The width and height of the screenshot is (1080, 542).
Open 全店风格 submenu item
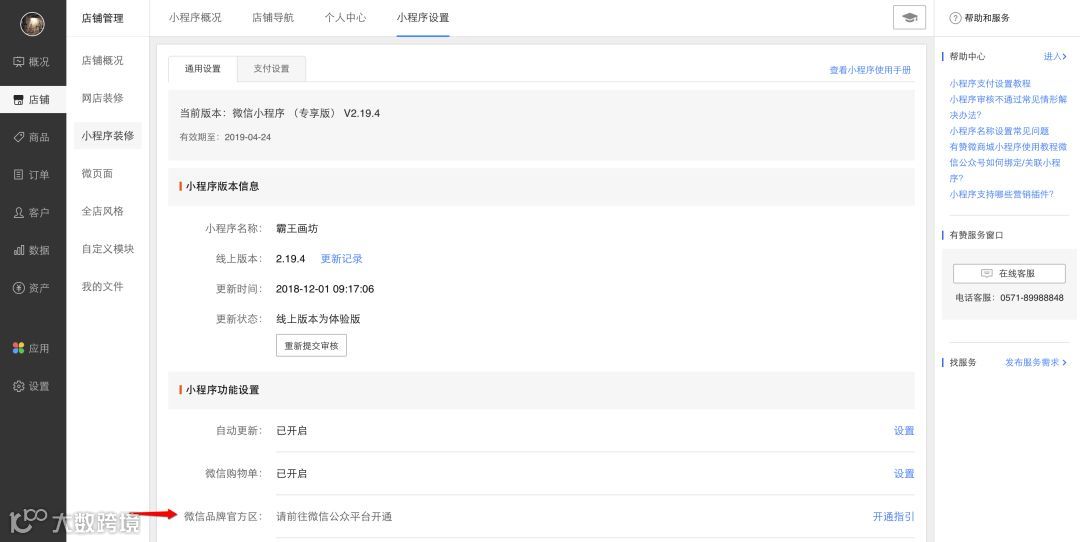(103, 211)
